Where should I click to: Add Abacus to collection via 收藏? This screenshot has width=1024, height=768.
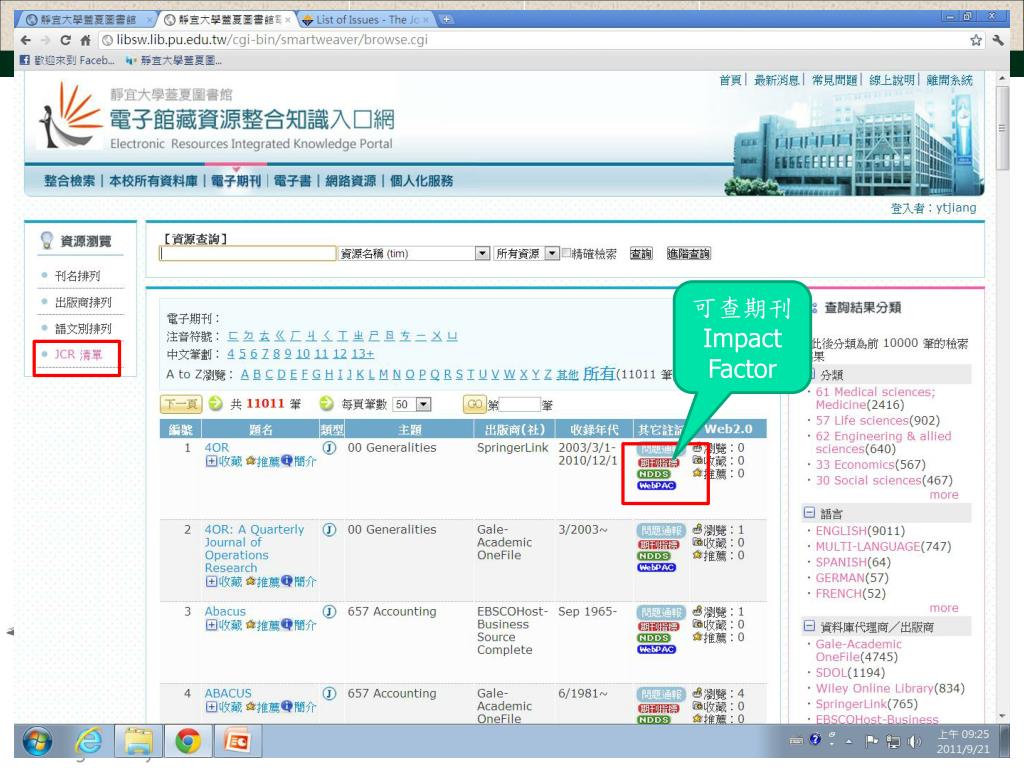click(224, 625)
